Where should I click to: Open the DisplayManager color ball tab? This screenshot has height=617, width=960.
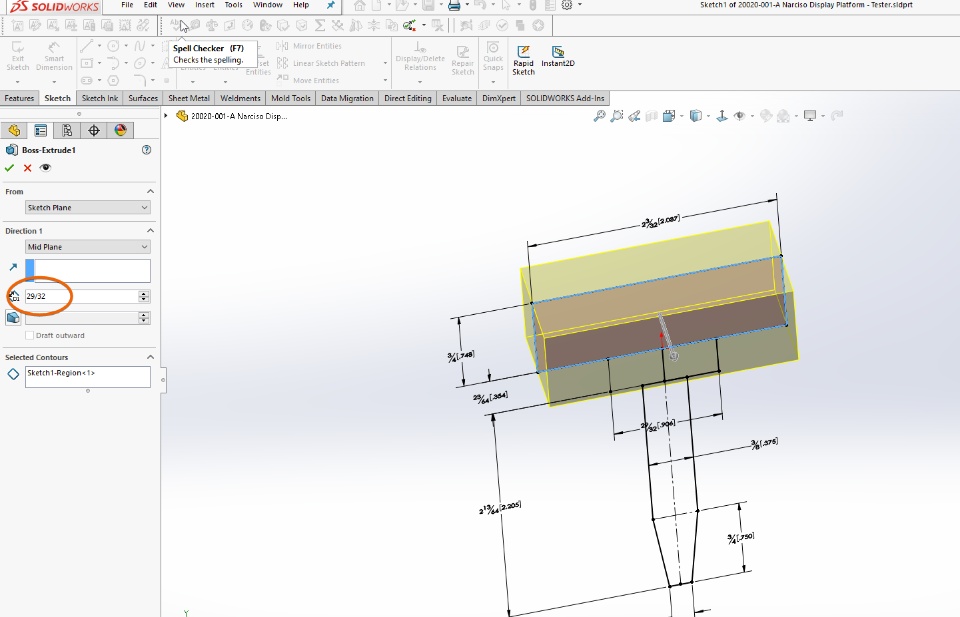tap(120, 130)
